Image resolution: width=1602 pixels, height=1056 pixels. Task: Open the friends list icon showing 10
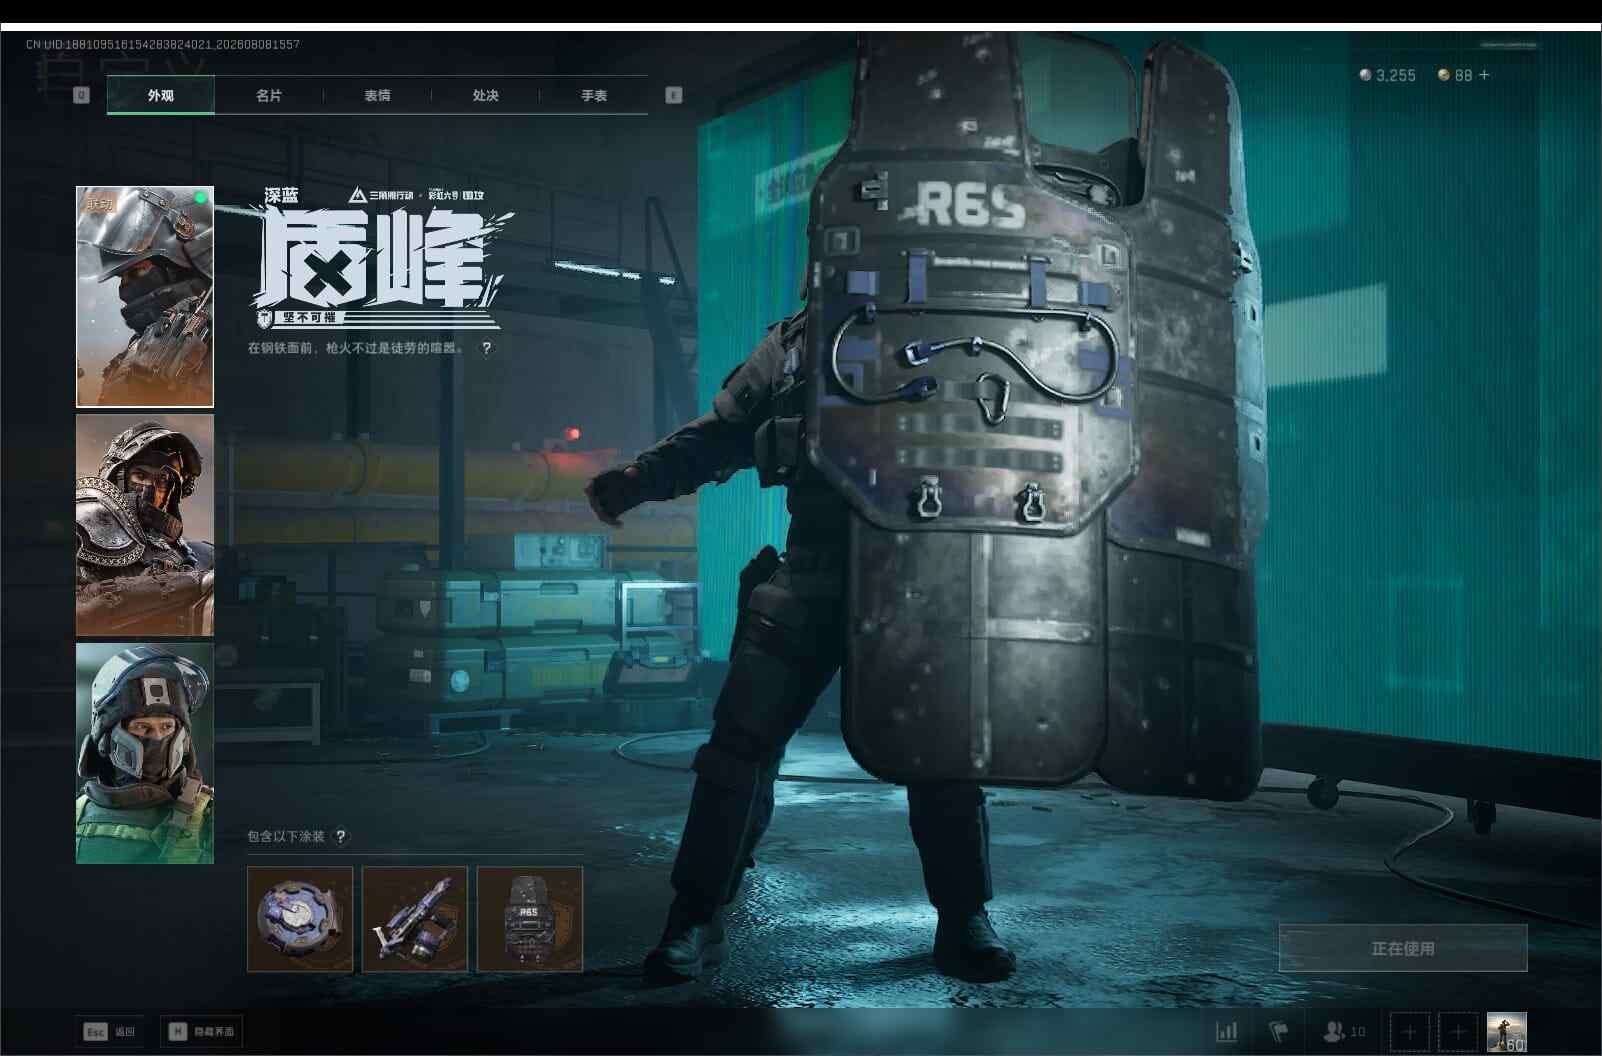pos(1343,1031)
